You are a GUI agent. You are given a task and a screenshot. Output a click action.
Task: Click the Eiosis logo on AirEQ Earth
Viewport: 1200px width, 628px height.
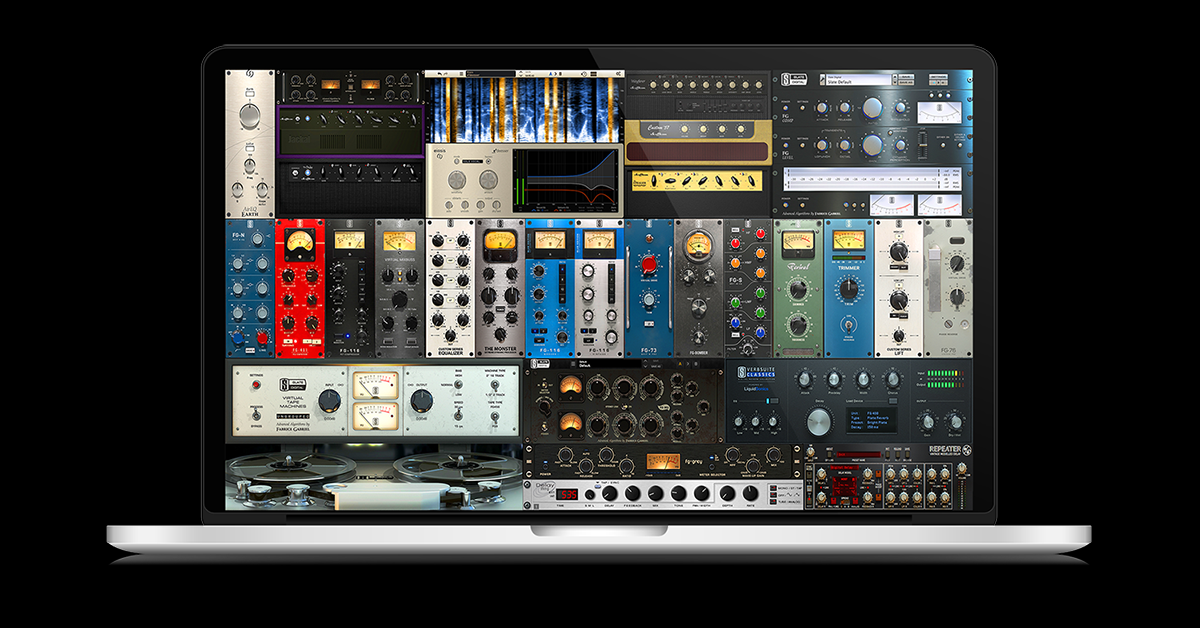click(x=250, y=72)
